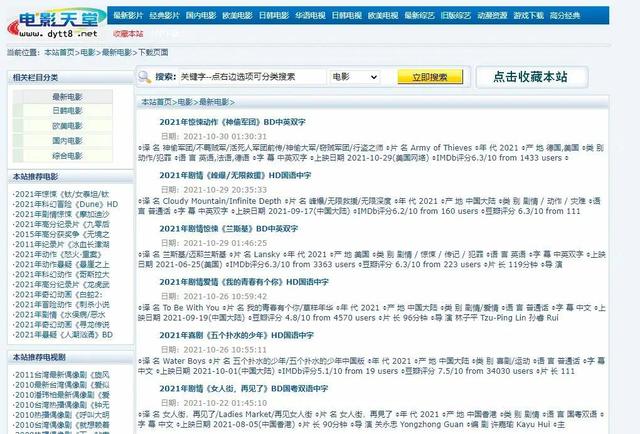Open recommended 2015年高分获奖争《无境之
Viewport: 640px width, 434px height.
coord(62,234)
